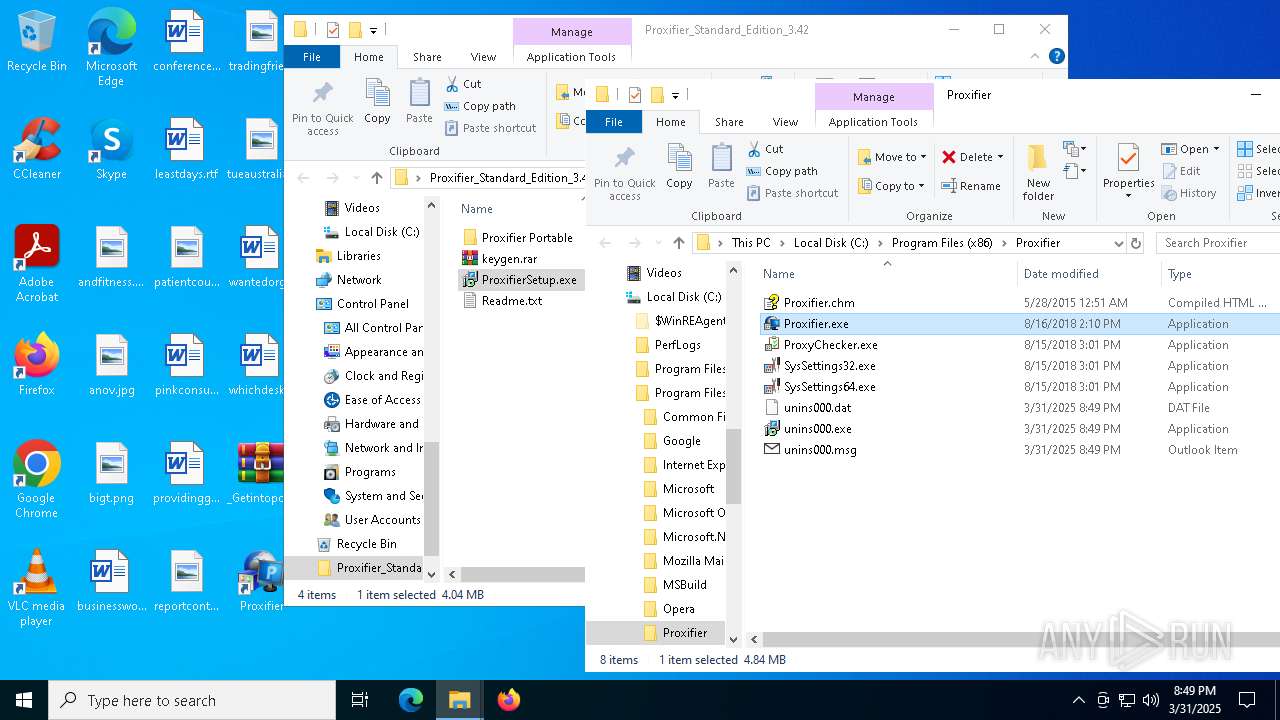Open the Delete dropdown arrow

tap(1002, 157)
